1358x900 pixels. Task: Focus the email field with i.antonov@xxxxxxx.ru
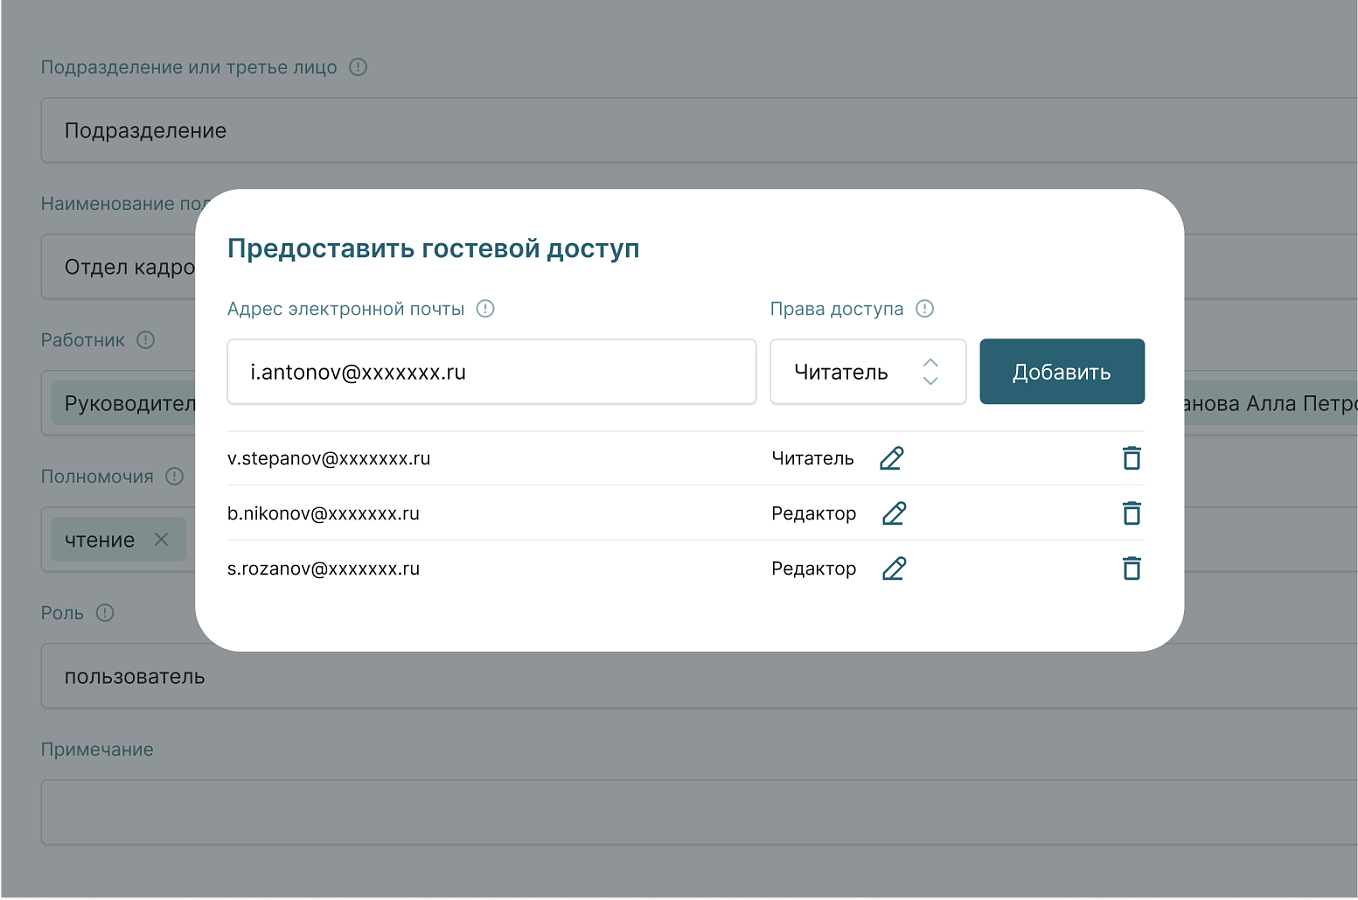pyautogui.click(x=491, y=372)
